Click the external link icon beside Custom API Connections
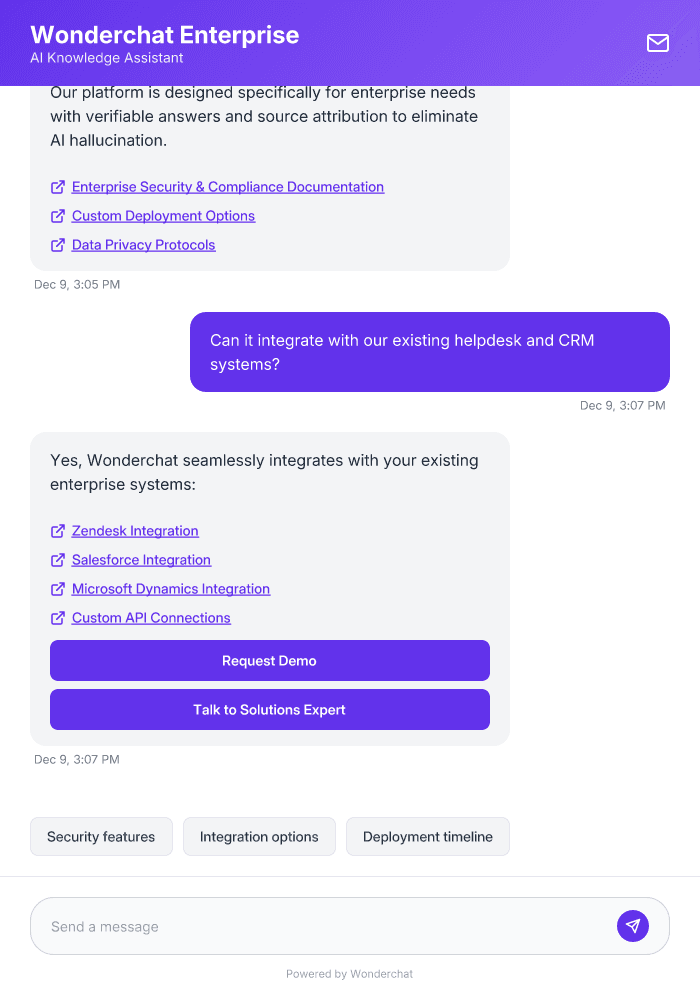This screenshot has height=1000, width=700. point(57,618)
